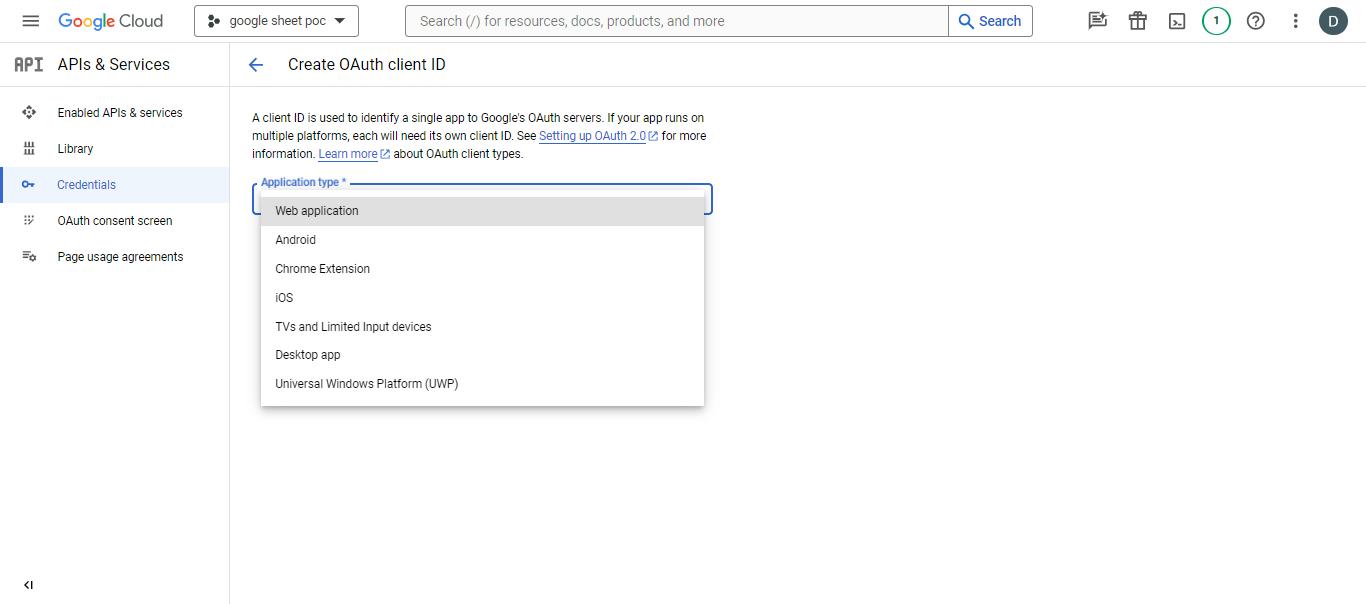Choose iOS application type
Screen dimensions: 1366x604
[x=482, y=298]
